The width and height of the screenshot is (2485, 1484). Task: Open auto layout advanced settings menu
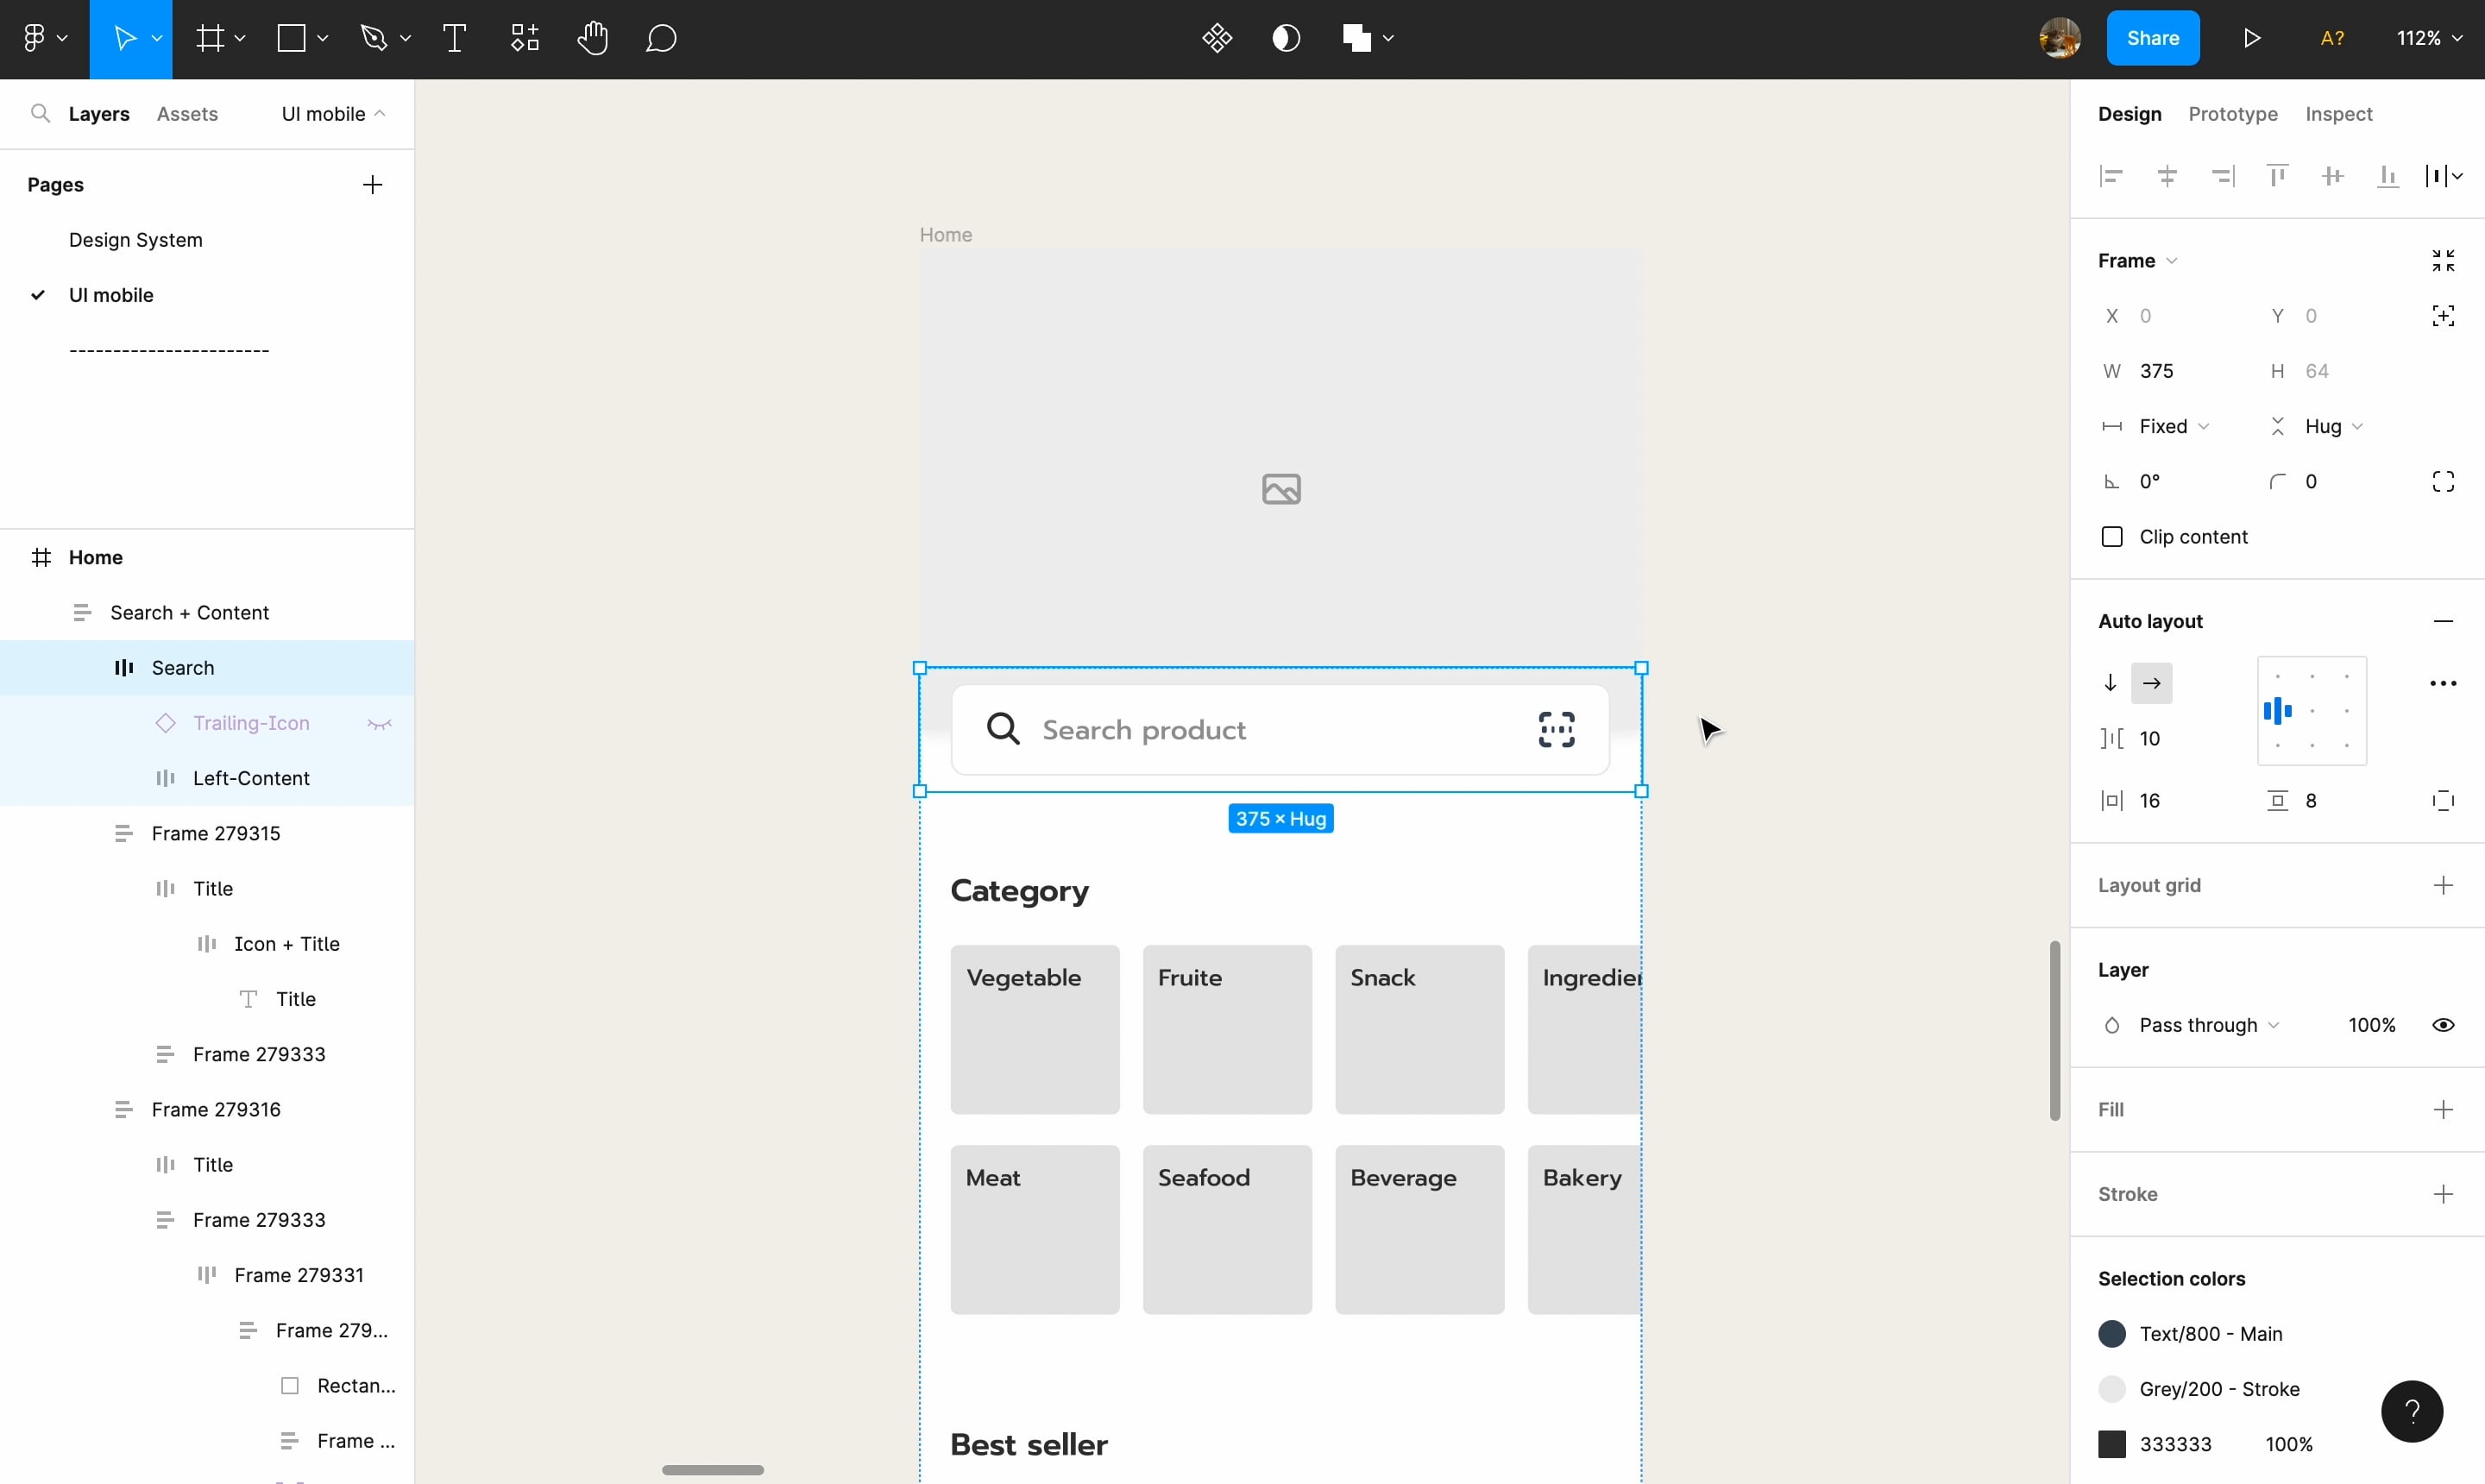[x=2443, y=683]
